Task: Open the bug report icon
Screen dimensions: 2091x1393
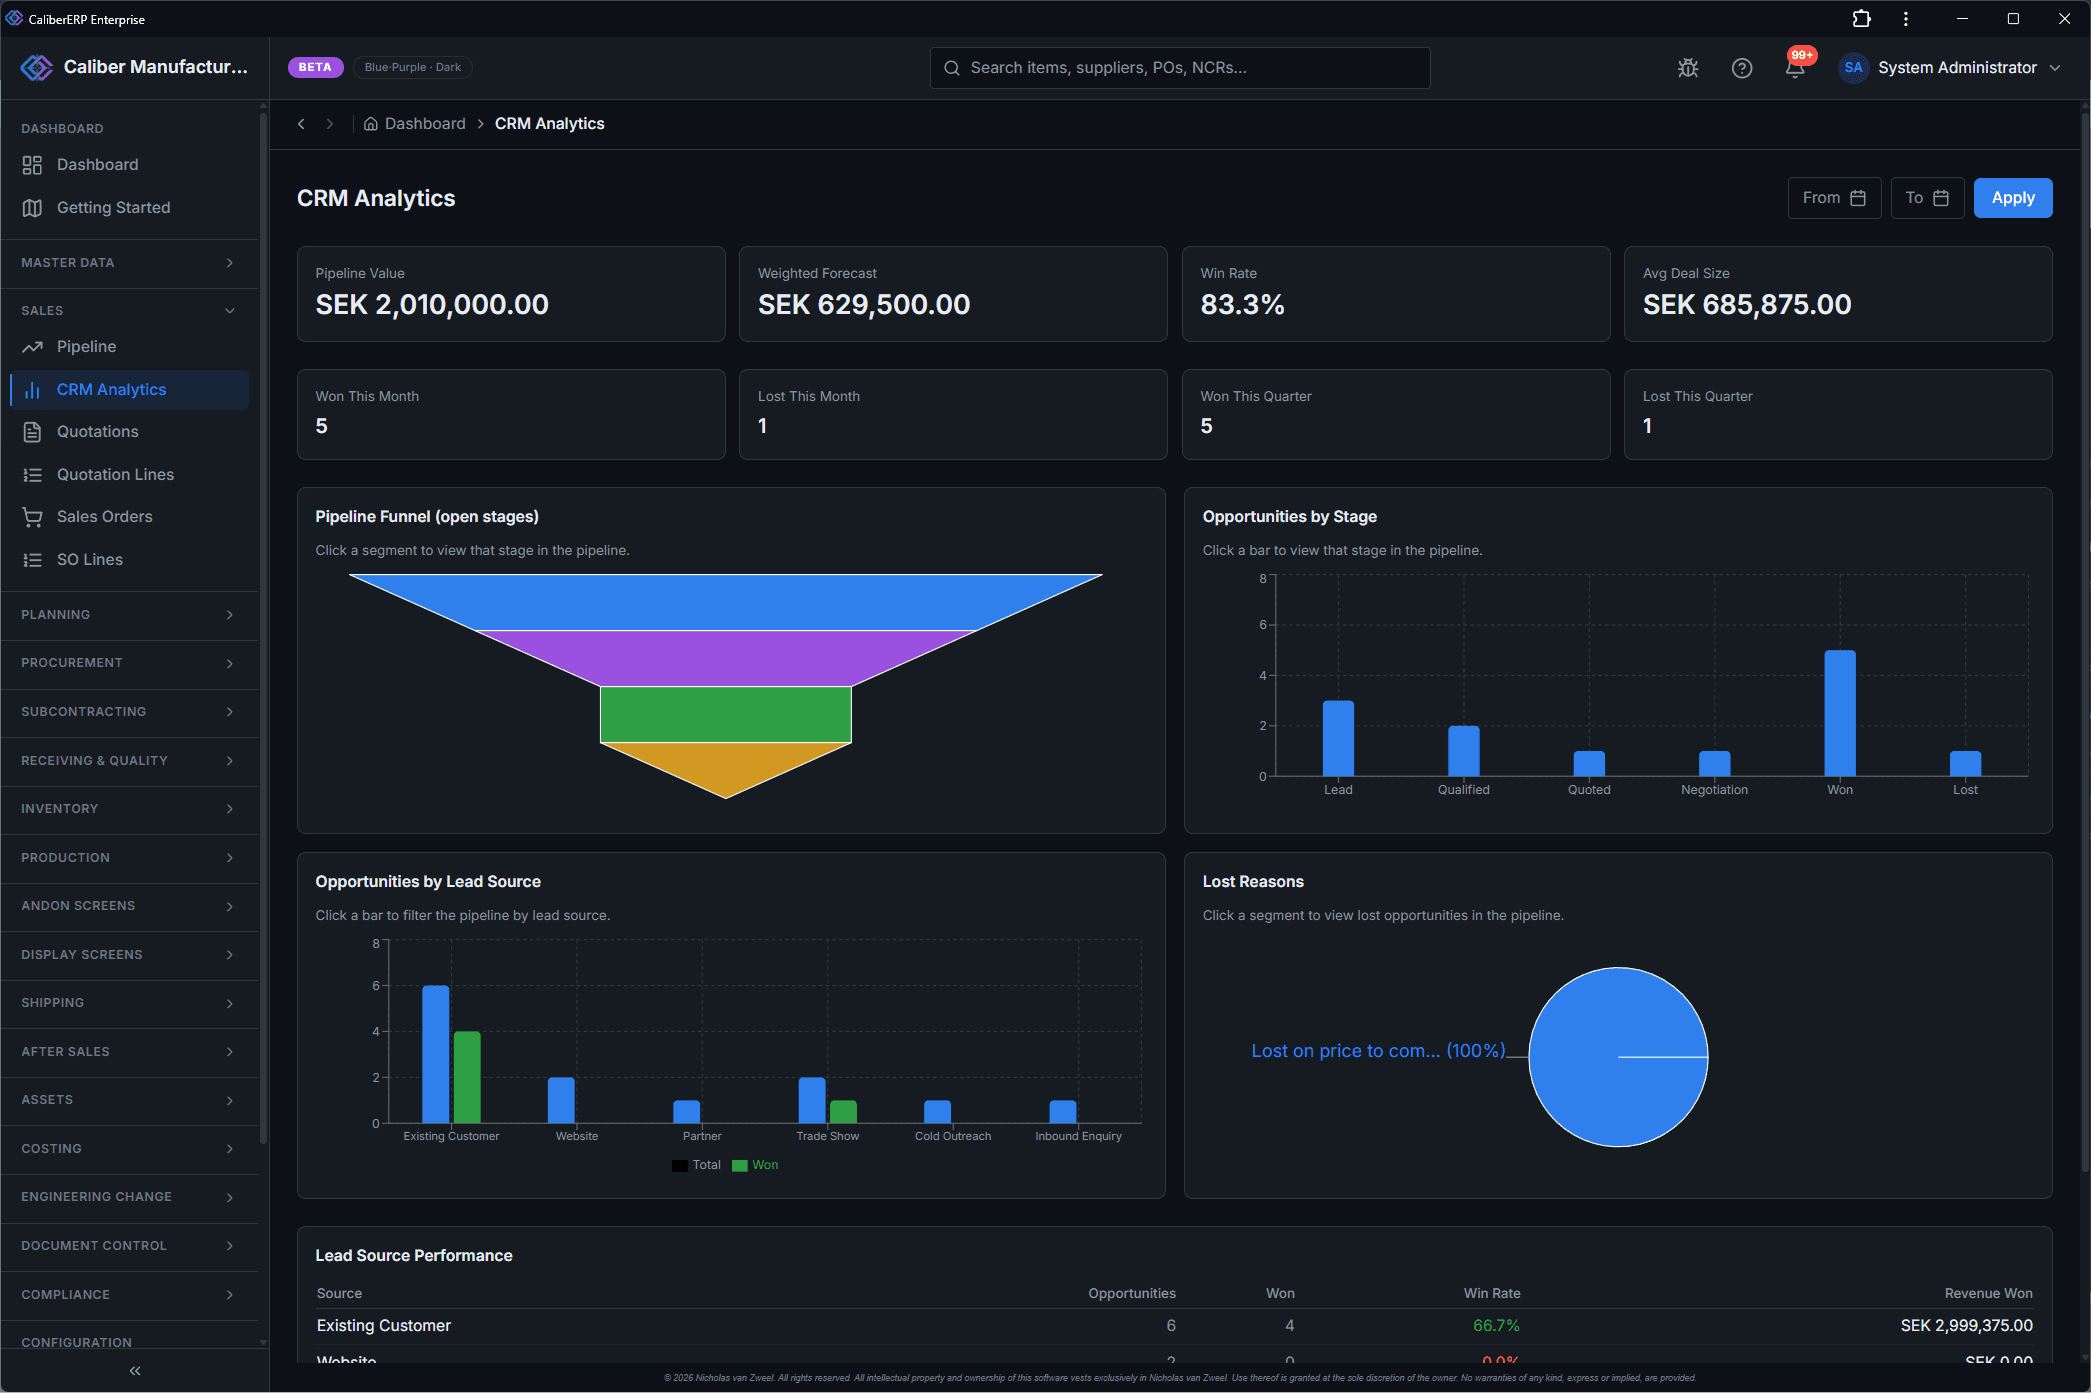Action: 1688,68
